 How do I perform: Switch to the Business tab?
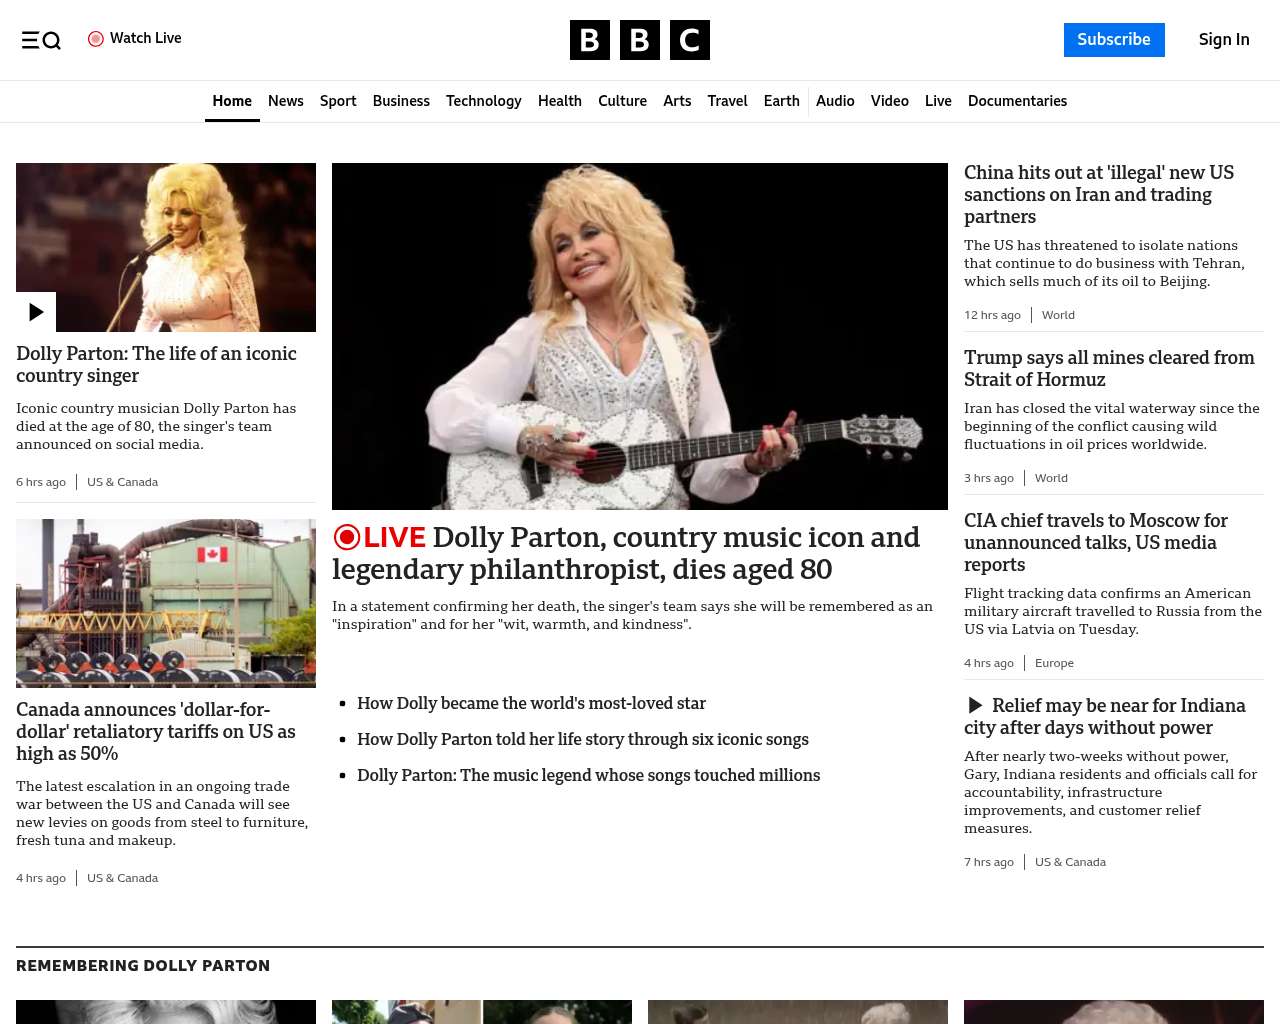401,101
